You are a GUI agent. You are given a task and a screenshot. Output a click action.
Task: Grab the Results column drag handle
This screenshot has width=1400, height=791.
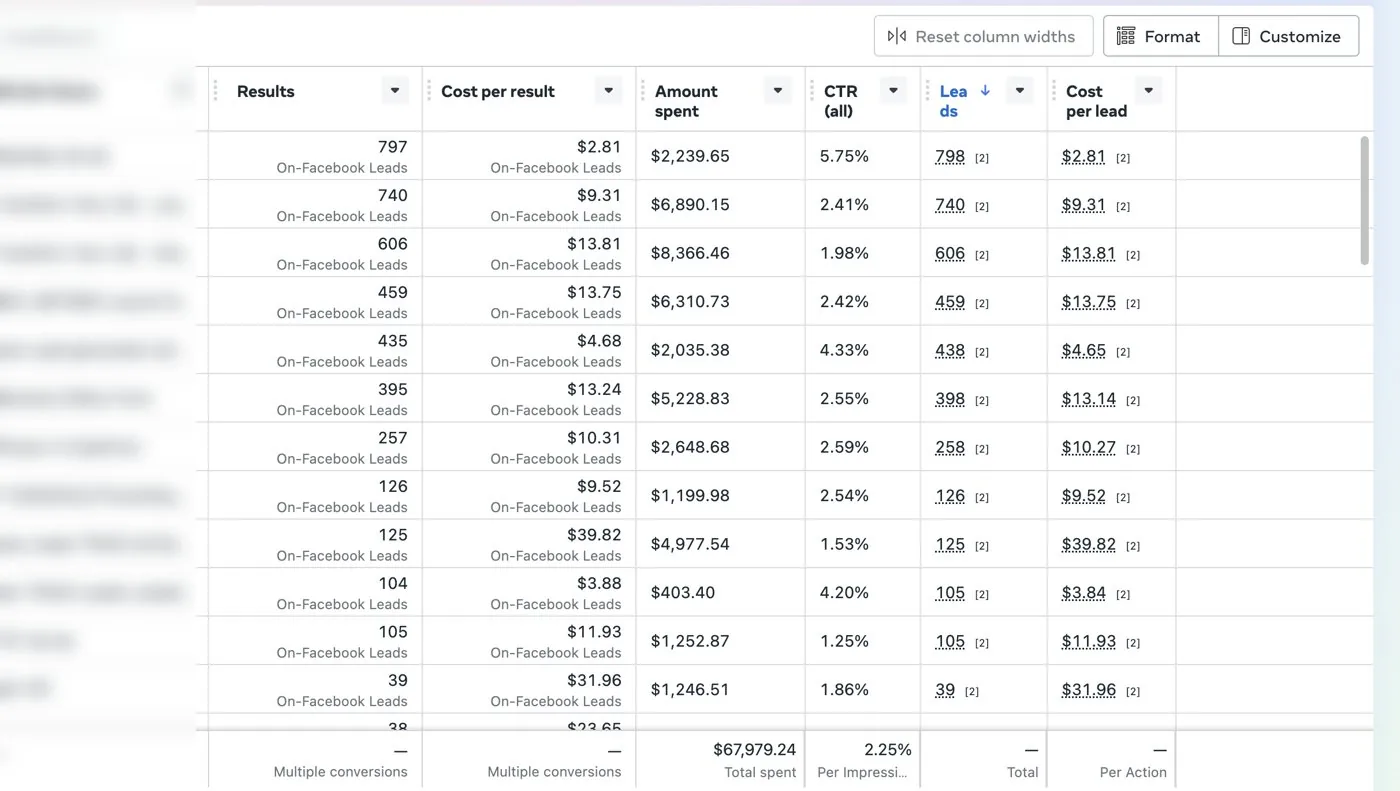tap(215, 91)
